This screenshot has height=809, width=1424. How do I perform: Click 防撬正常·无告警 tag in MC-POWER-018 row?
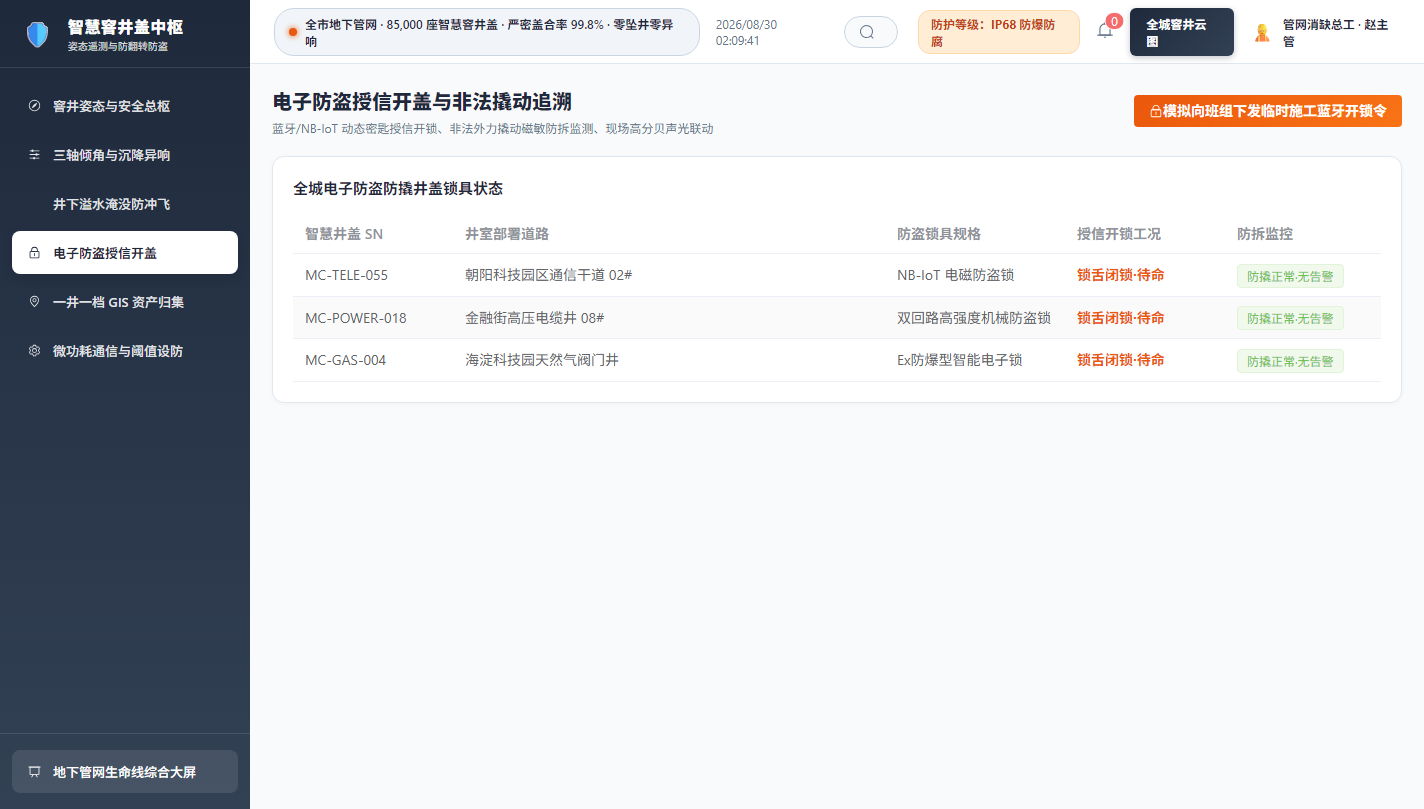1290,318
